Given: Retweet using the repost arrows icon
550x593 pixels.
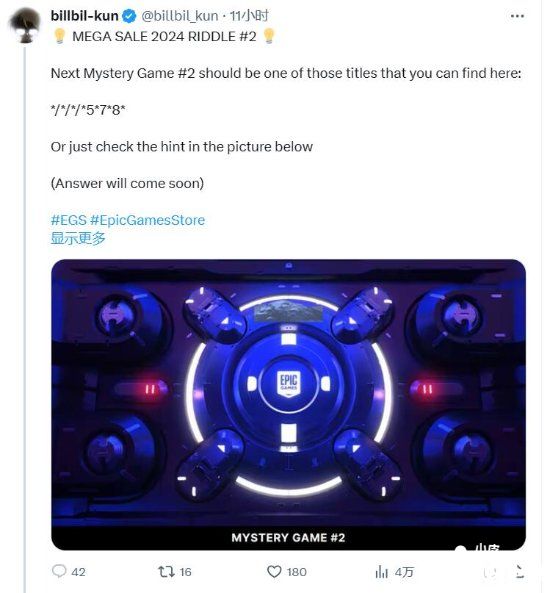Looking at the screenshot, I should (166, 571).
